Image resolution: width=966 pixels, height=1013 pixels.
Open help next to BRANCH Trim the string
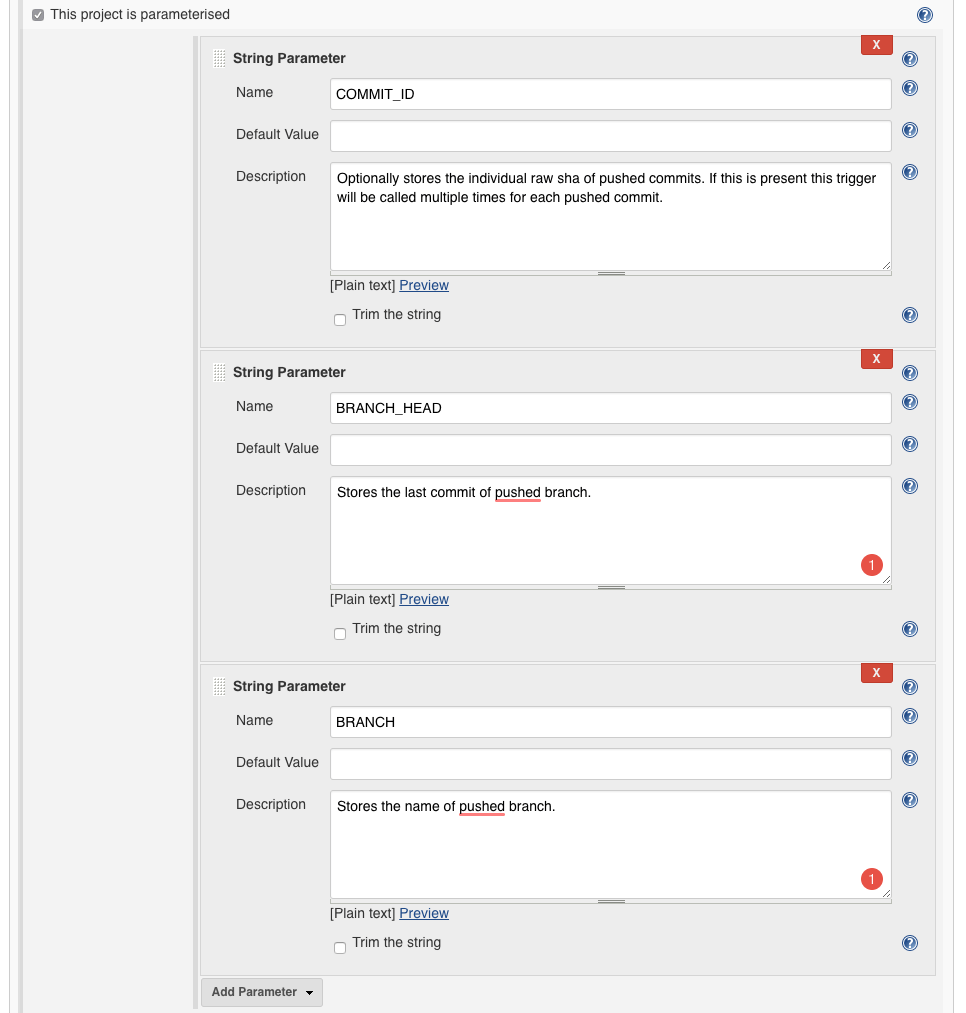pos(909,942)
